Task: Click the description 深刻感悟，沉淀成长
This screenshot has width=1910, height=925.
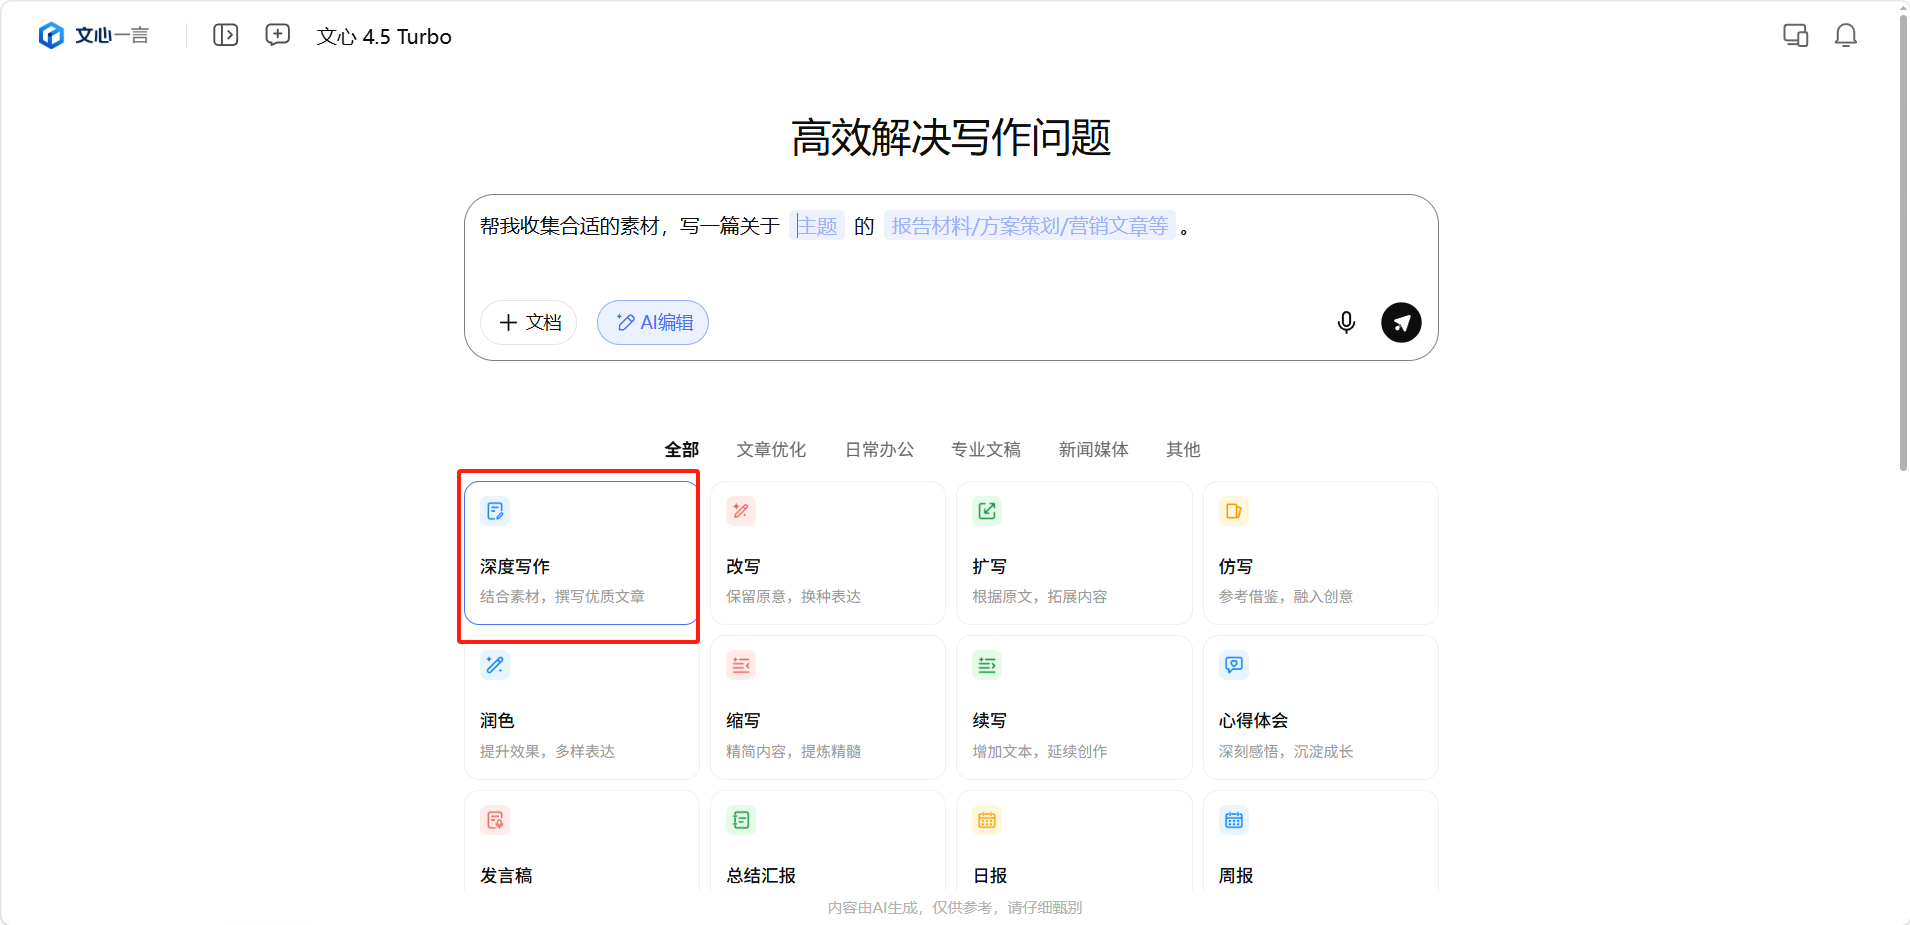Action: 1285,751
